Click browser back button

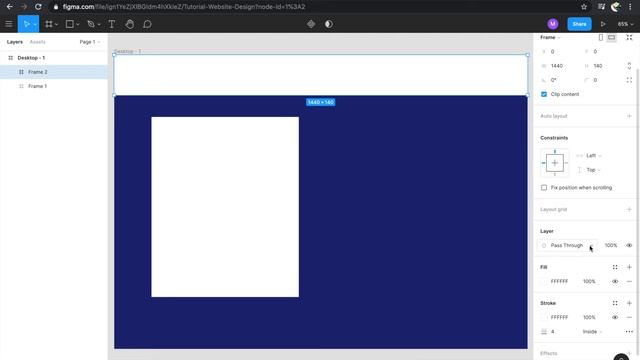click(9, 7)
